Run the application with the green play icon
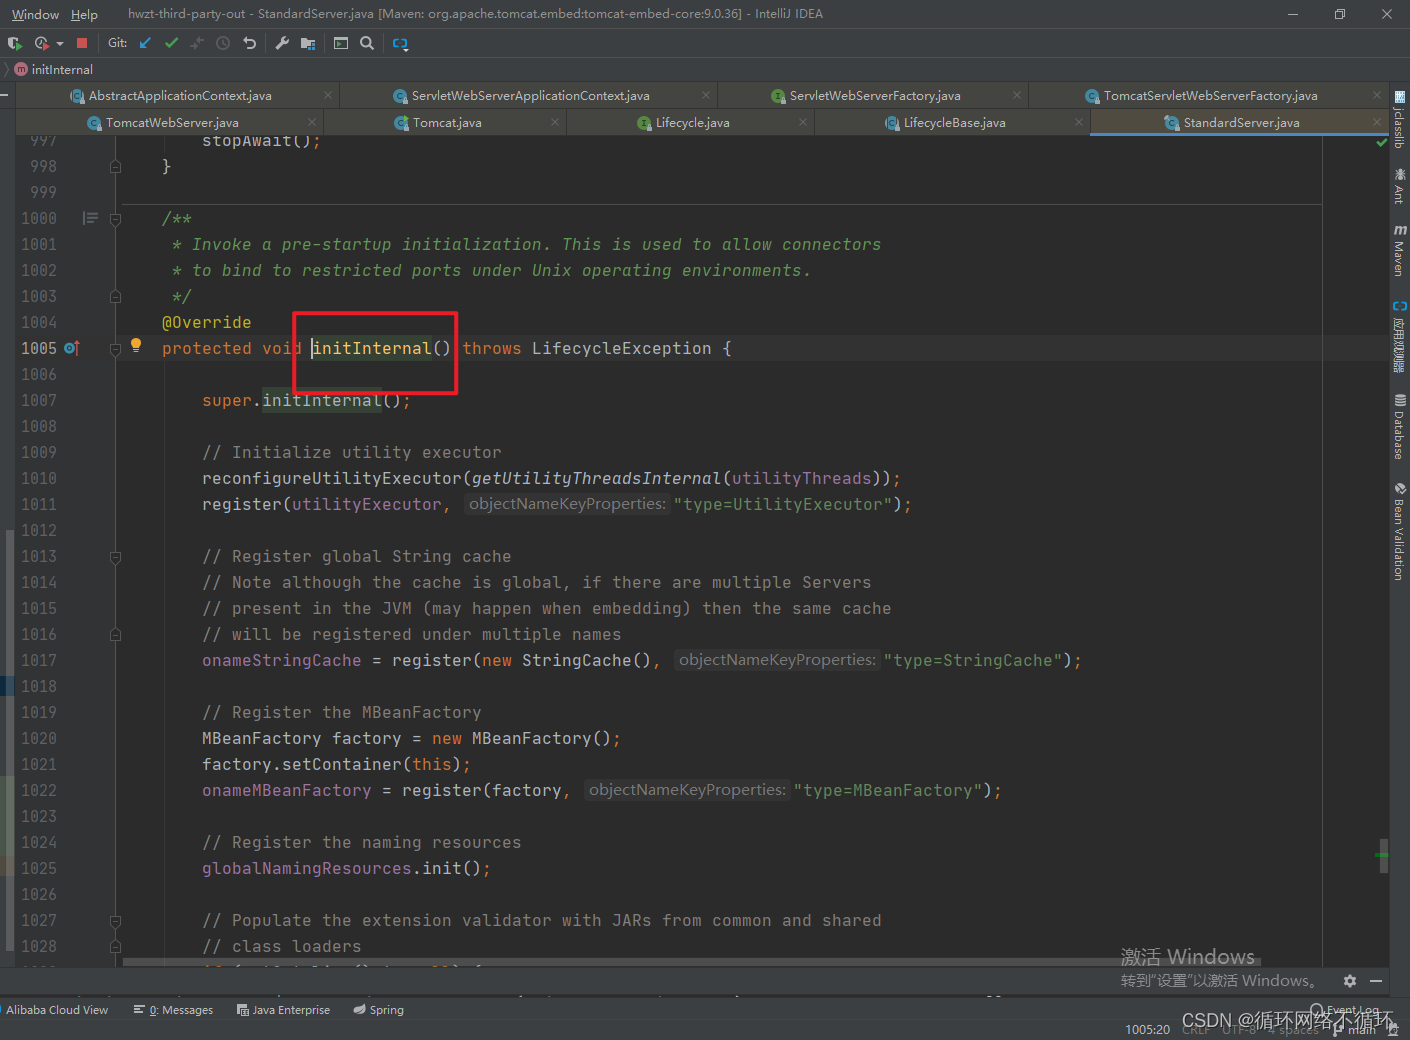1410x1040 pixels. click(x=13, y=43)
